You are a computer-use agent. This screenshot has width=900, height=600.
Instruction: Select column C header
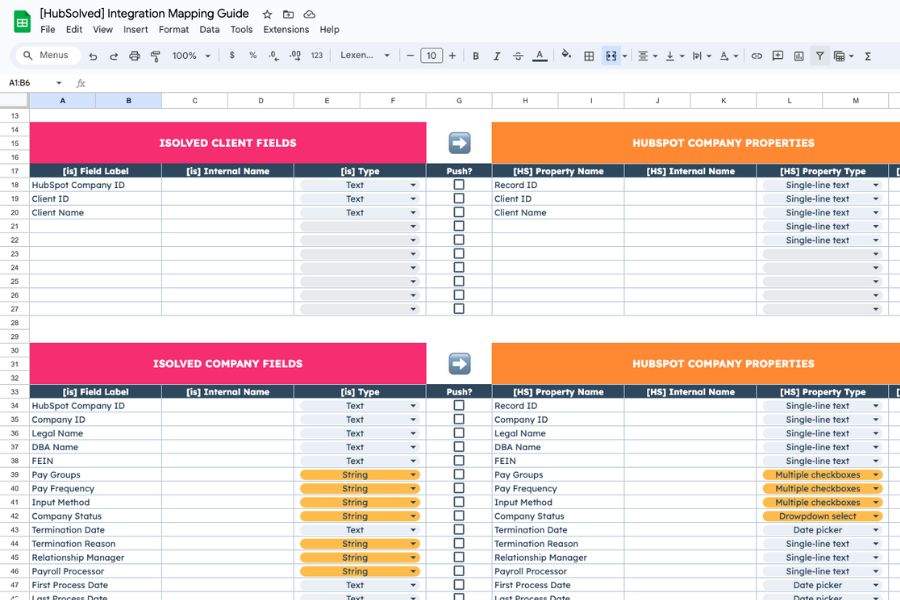click(x=195, y=100)
